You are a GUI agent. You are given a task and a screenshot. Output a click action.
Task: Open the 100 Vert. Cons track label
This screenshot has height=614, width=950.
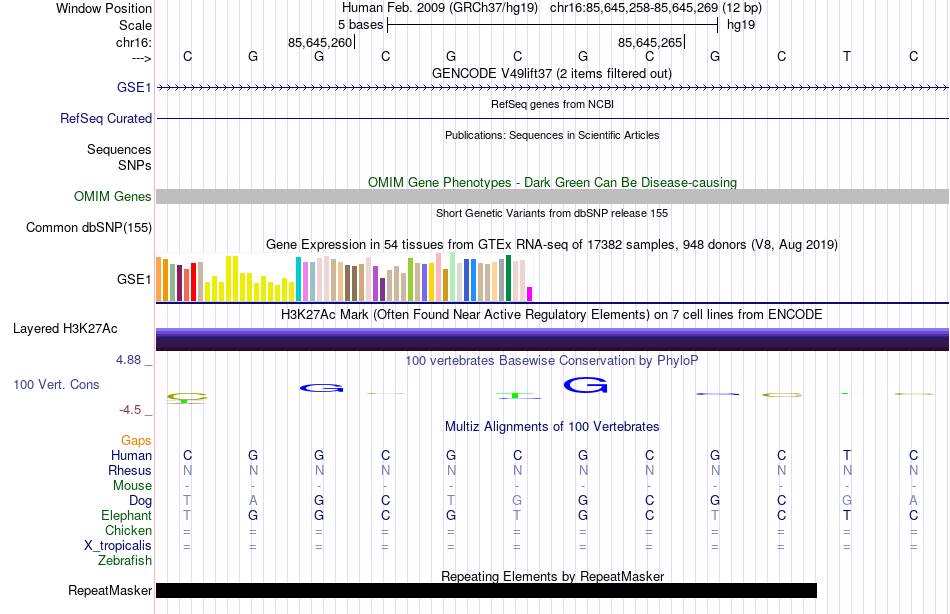click(x=56, y=384)
